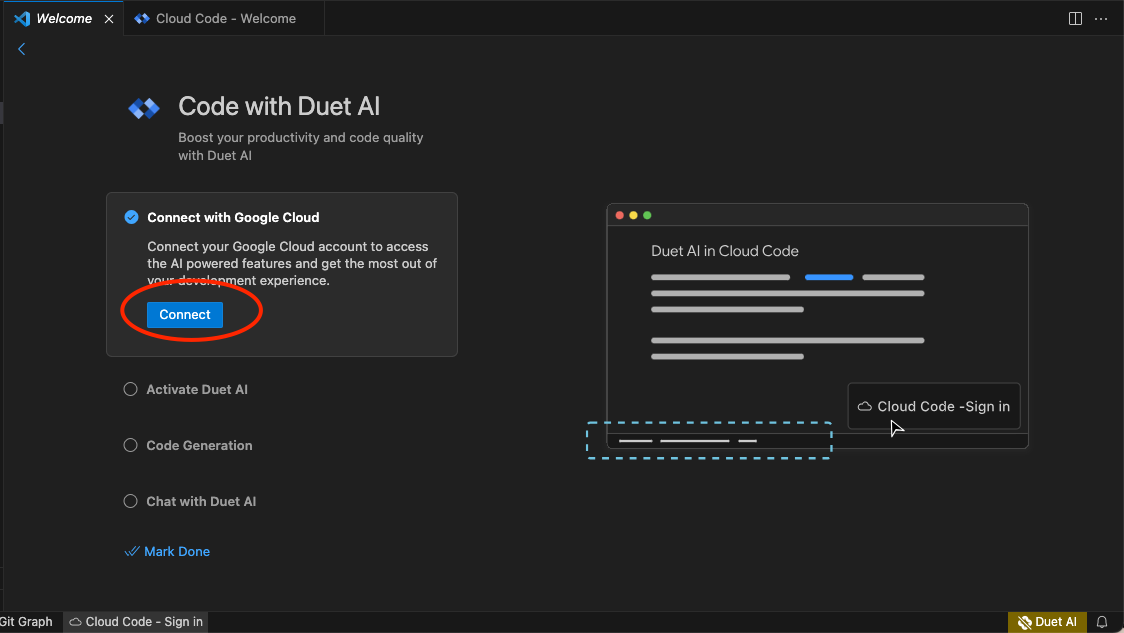
Task: Click the VS Code icon on Welcome tab
Action: (x=22, y=19)
